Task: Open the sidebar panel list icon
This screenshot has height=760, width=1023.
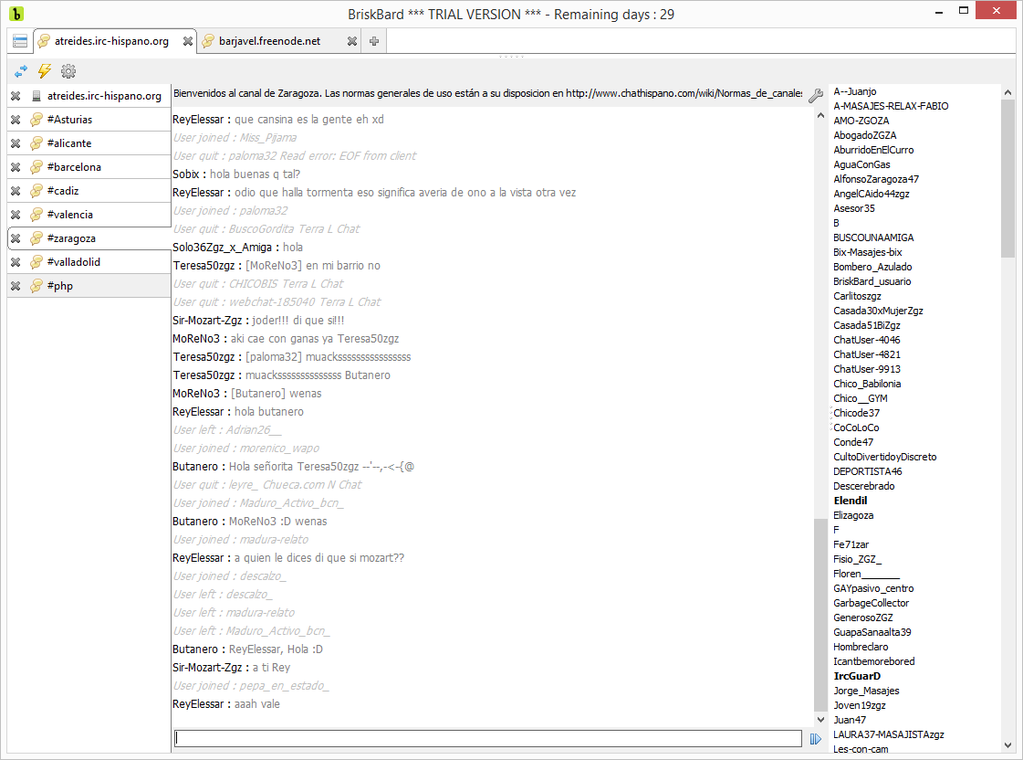Action: click(20, 41)
